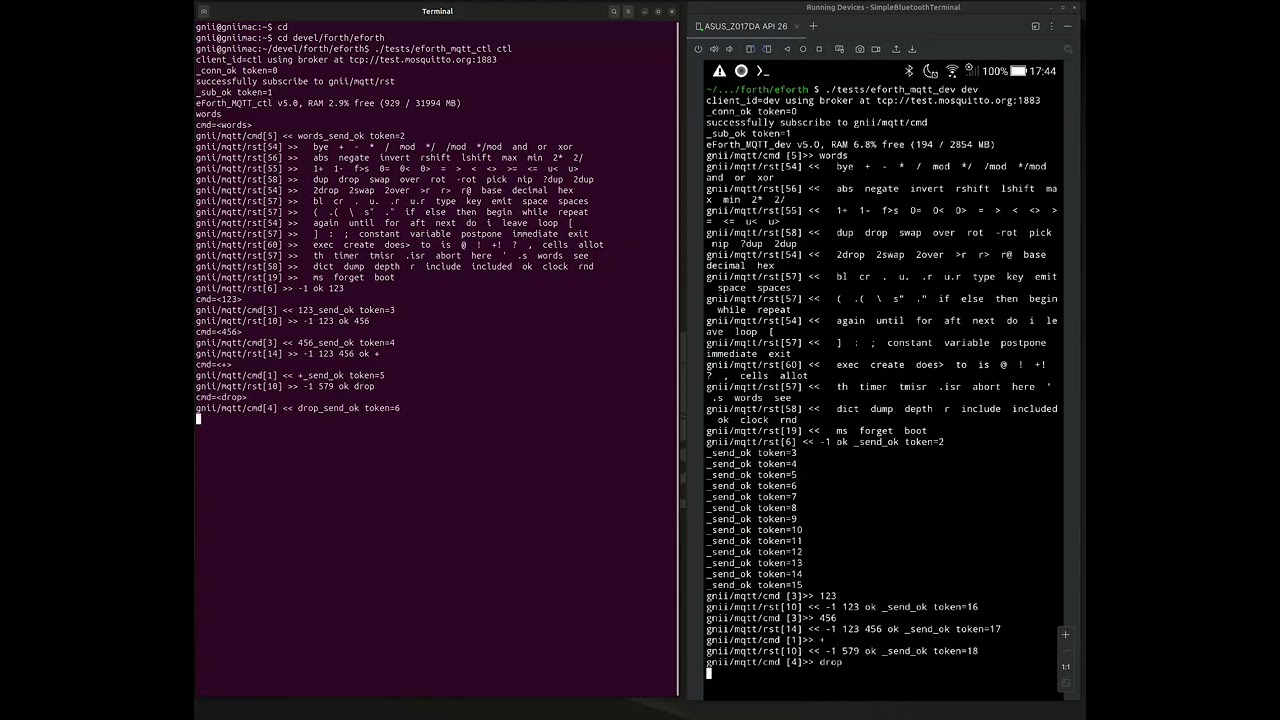Screen dimensions: 1280x720
Task: Click the emulator terminal cursor line
Action: 708,673
